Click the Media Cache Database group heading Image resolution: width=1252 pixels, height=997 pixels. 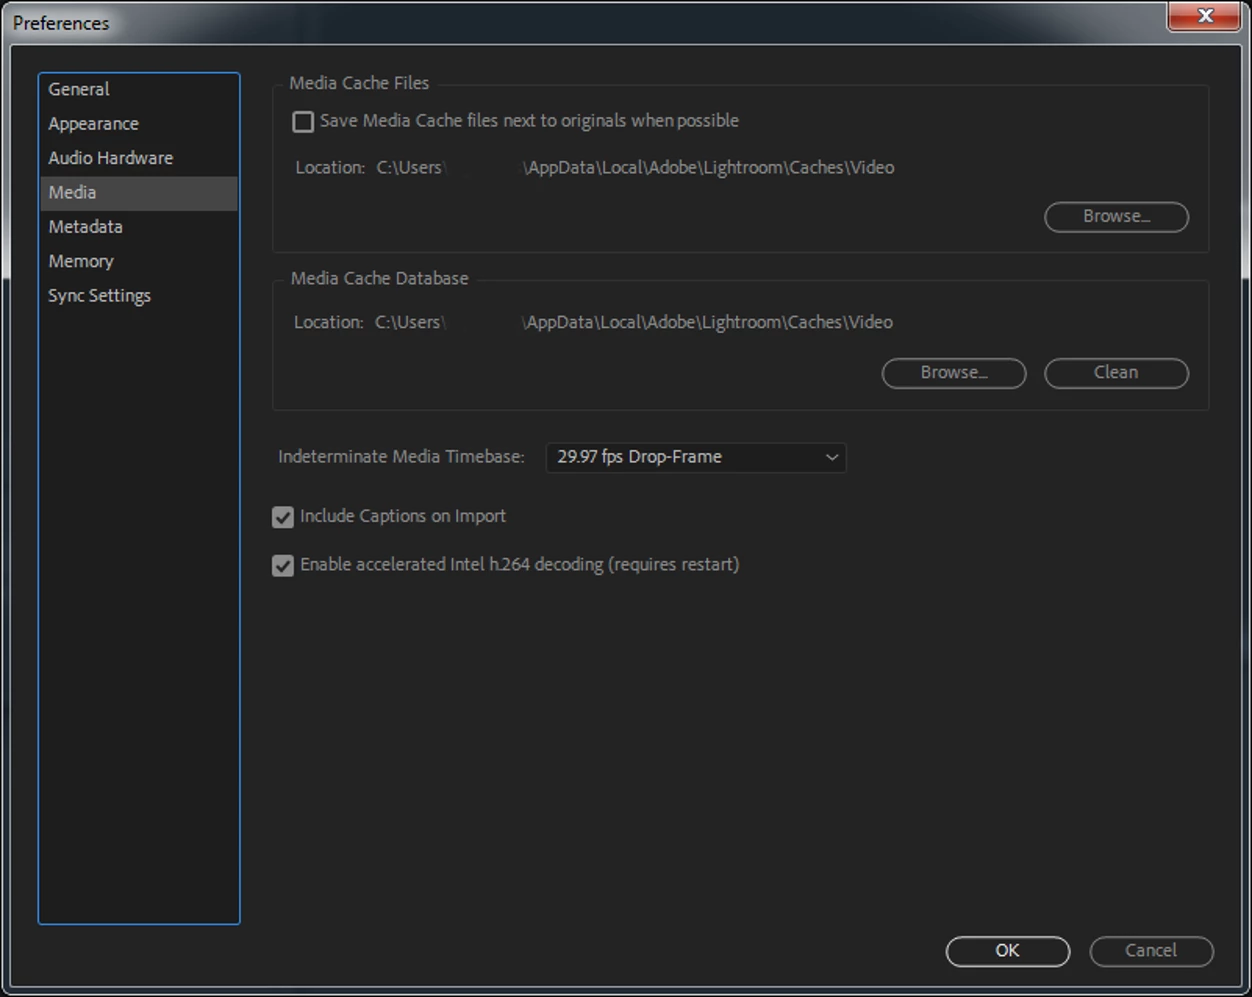379,279
